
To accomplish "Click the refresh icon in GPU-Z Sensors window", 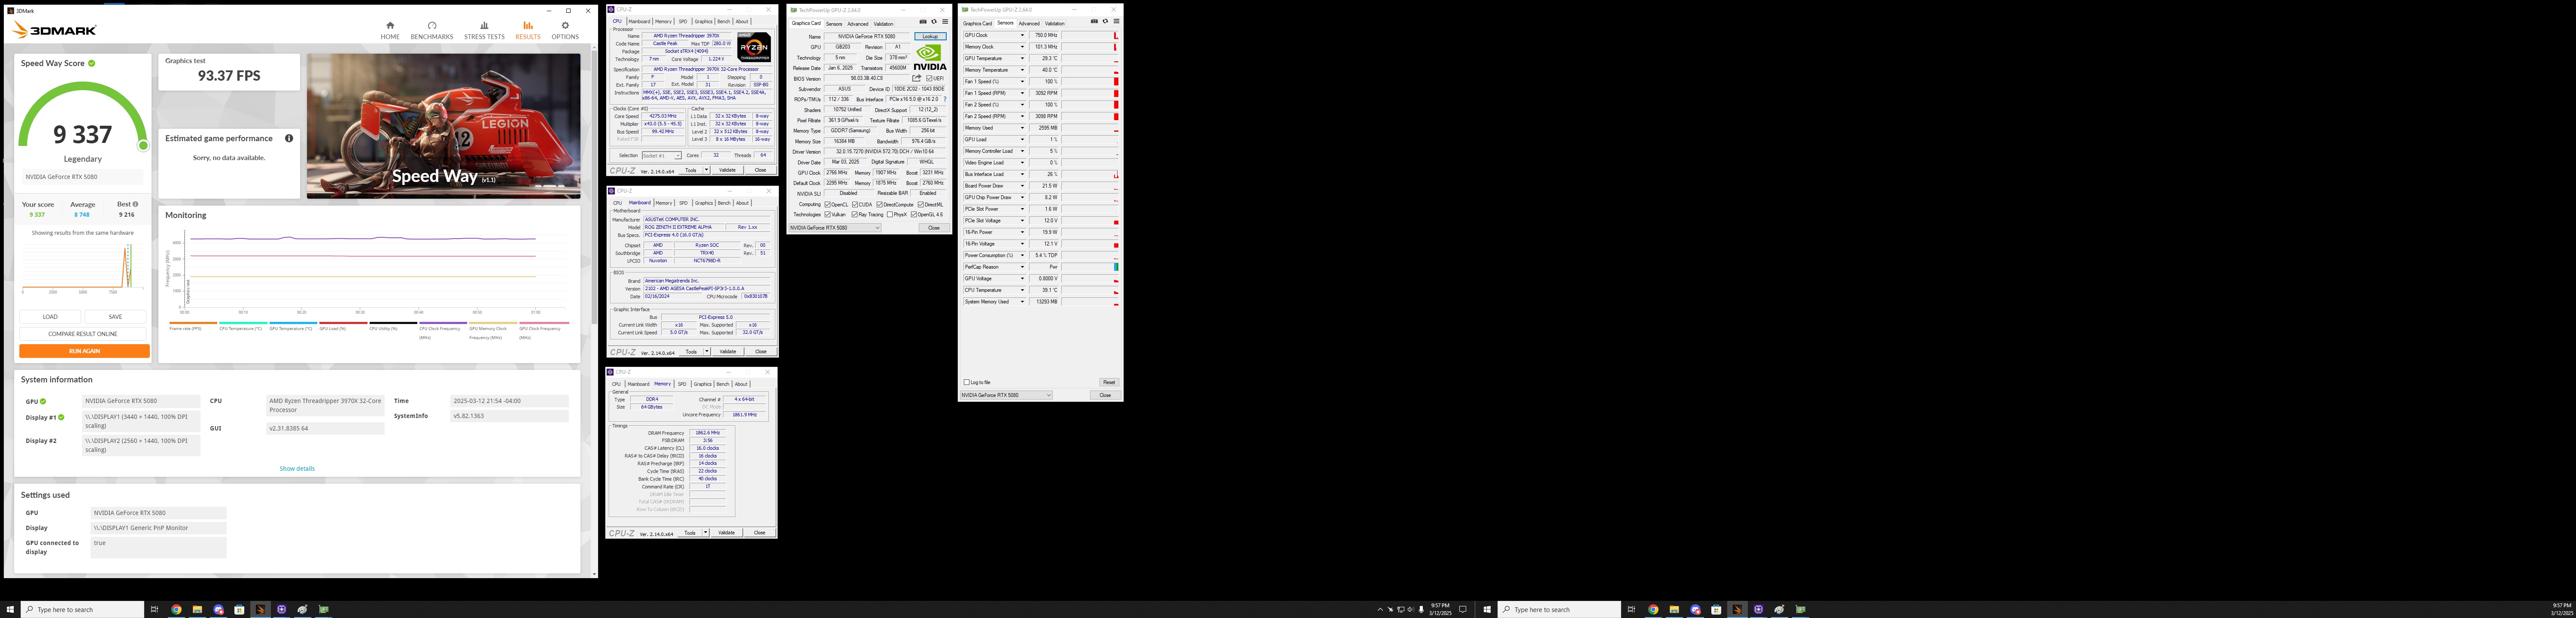I will click(x=1105, y=21).
